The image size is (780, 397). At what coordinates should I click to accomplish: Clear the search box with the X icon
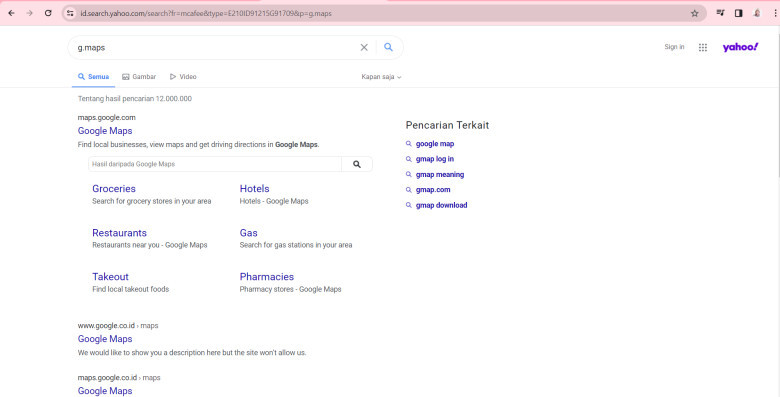pyautogui.click(x=364, y=47)
